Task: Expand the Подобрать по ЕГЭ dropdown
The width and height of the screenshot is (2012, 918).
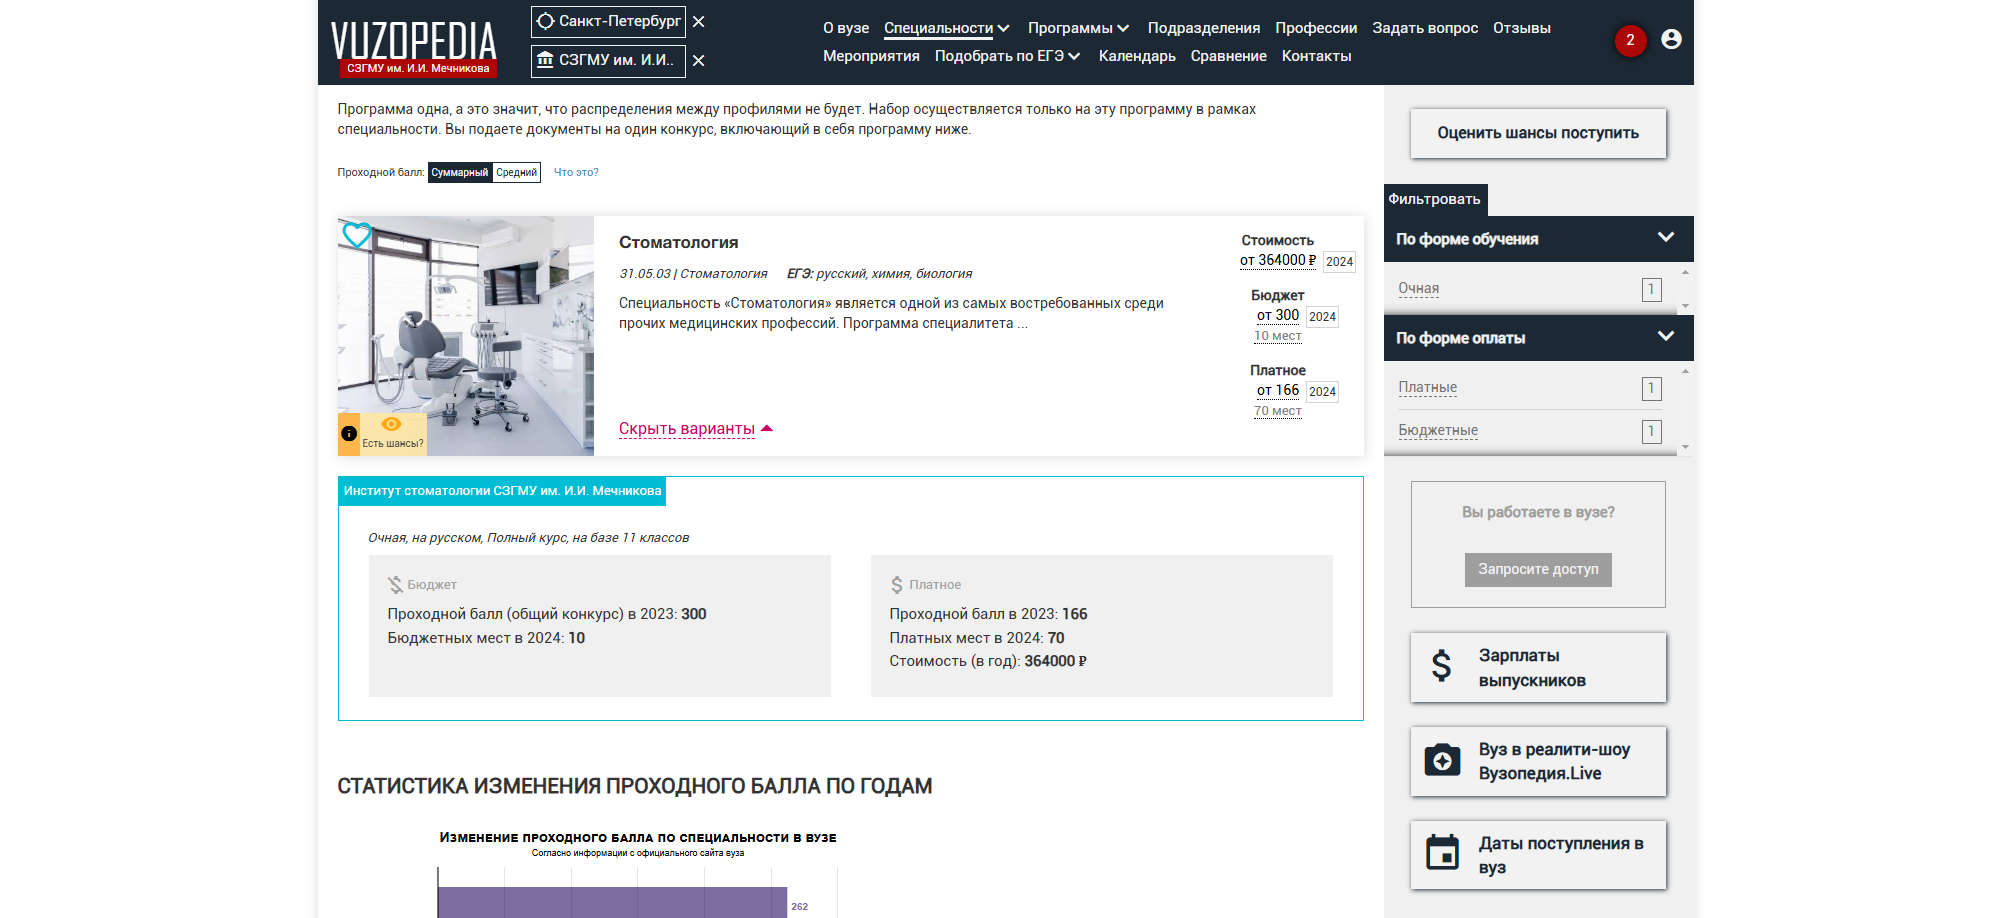Action: coord(1008,56)
